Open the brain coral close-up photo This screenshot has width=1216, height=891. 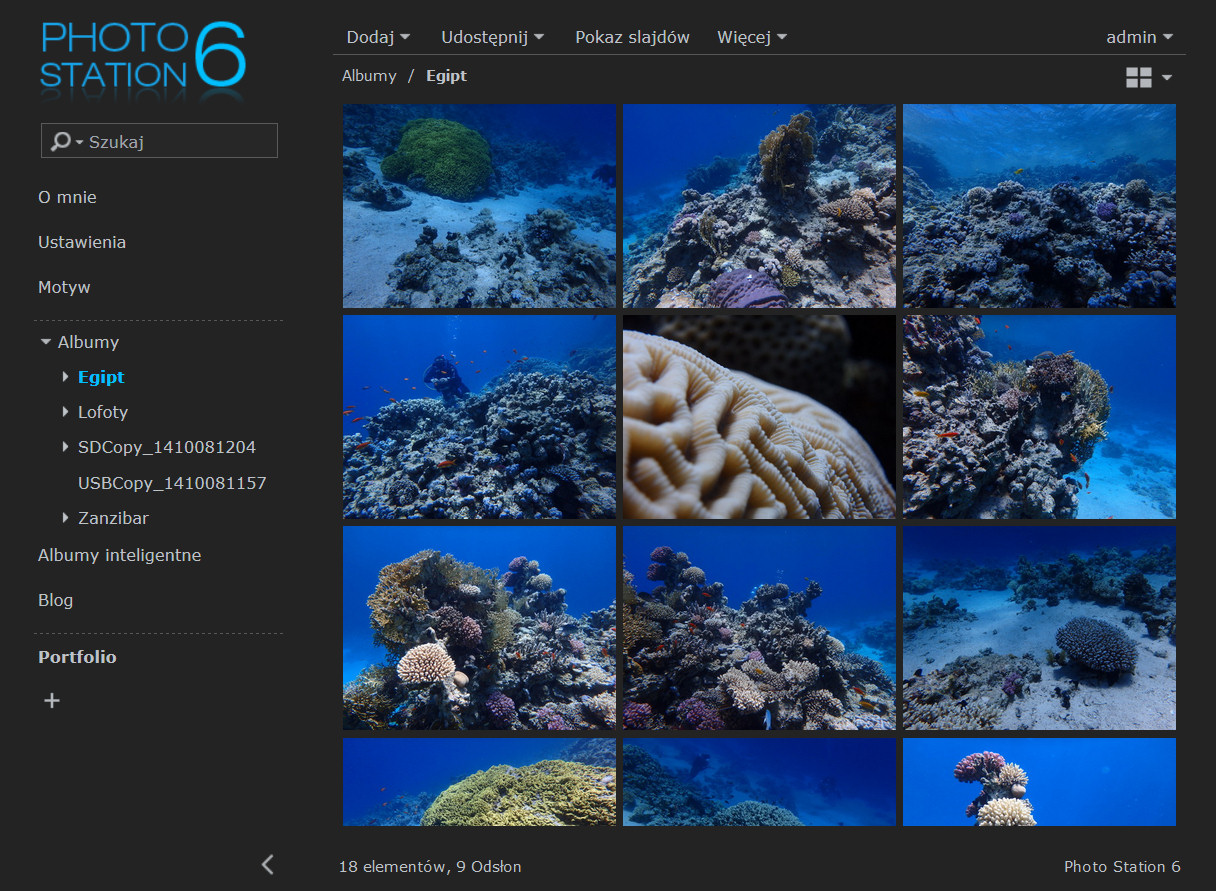pyautogui.click(x=759, y=417)
